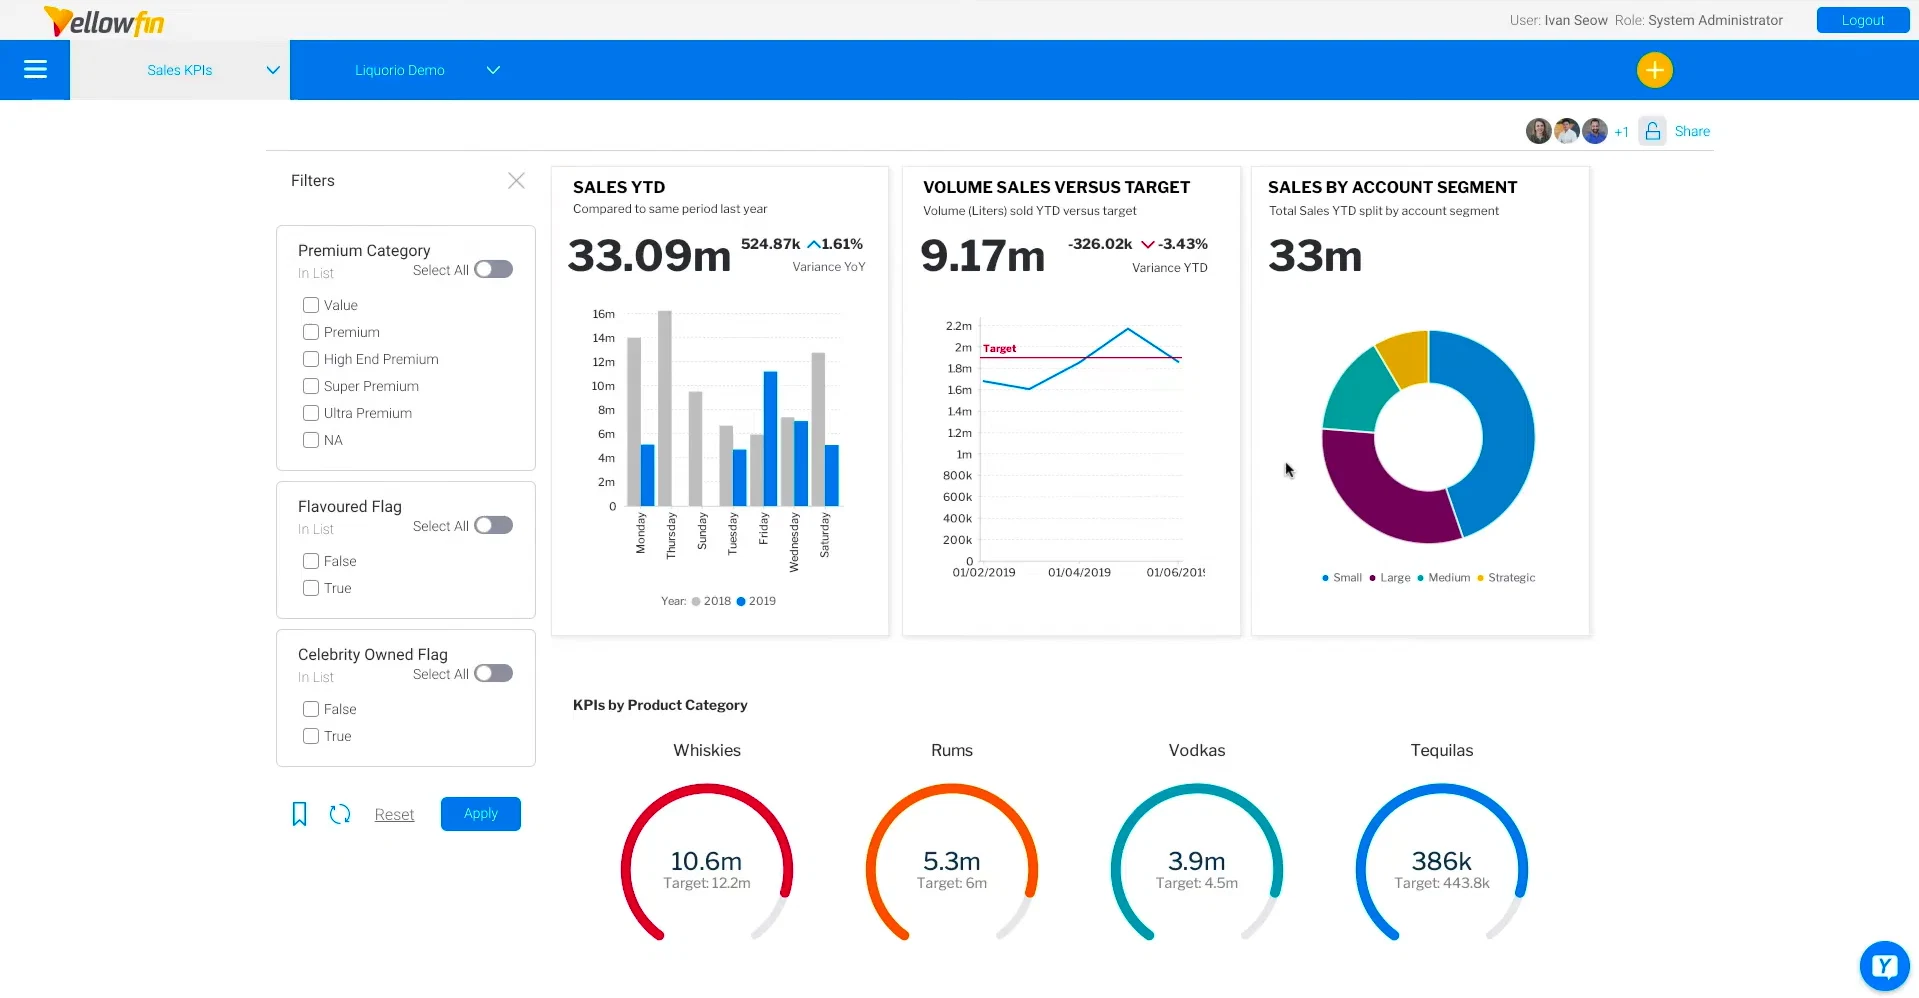Open the +1 shared user avatars
The height and width of the screenshot is (998, 1919).
[x=1621, y=132]
